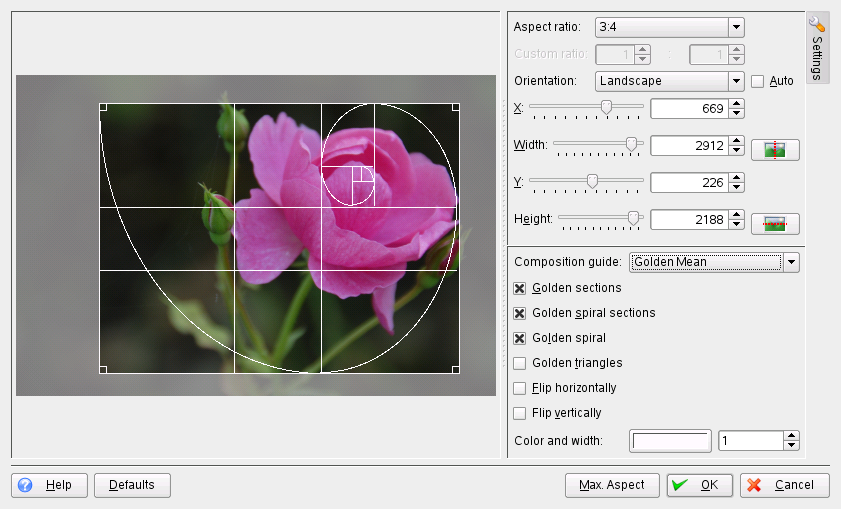Open the guide color swatch
Image resolution: width=841 pixels, height=509 pixels.
tap(670, 441)
